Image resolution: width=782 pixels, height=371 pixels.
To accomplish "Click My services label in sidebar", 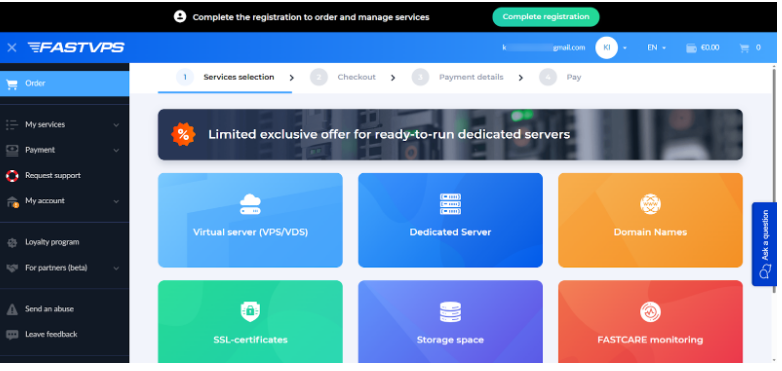I will pos(45,125).
